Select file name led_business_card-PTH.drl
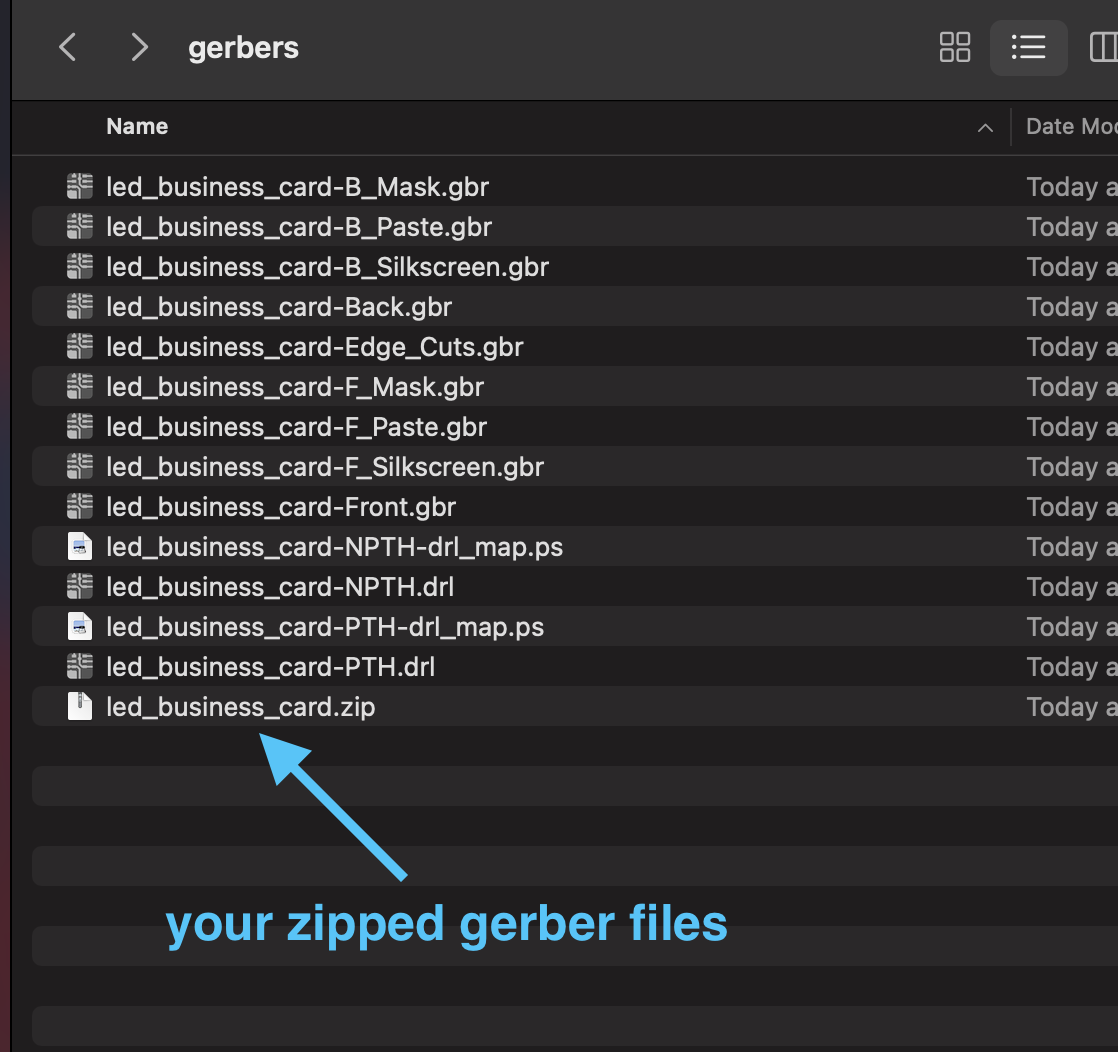The width and height of the screenshot is (1118, 1052). pyautogui.click(x=270, y=667)
